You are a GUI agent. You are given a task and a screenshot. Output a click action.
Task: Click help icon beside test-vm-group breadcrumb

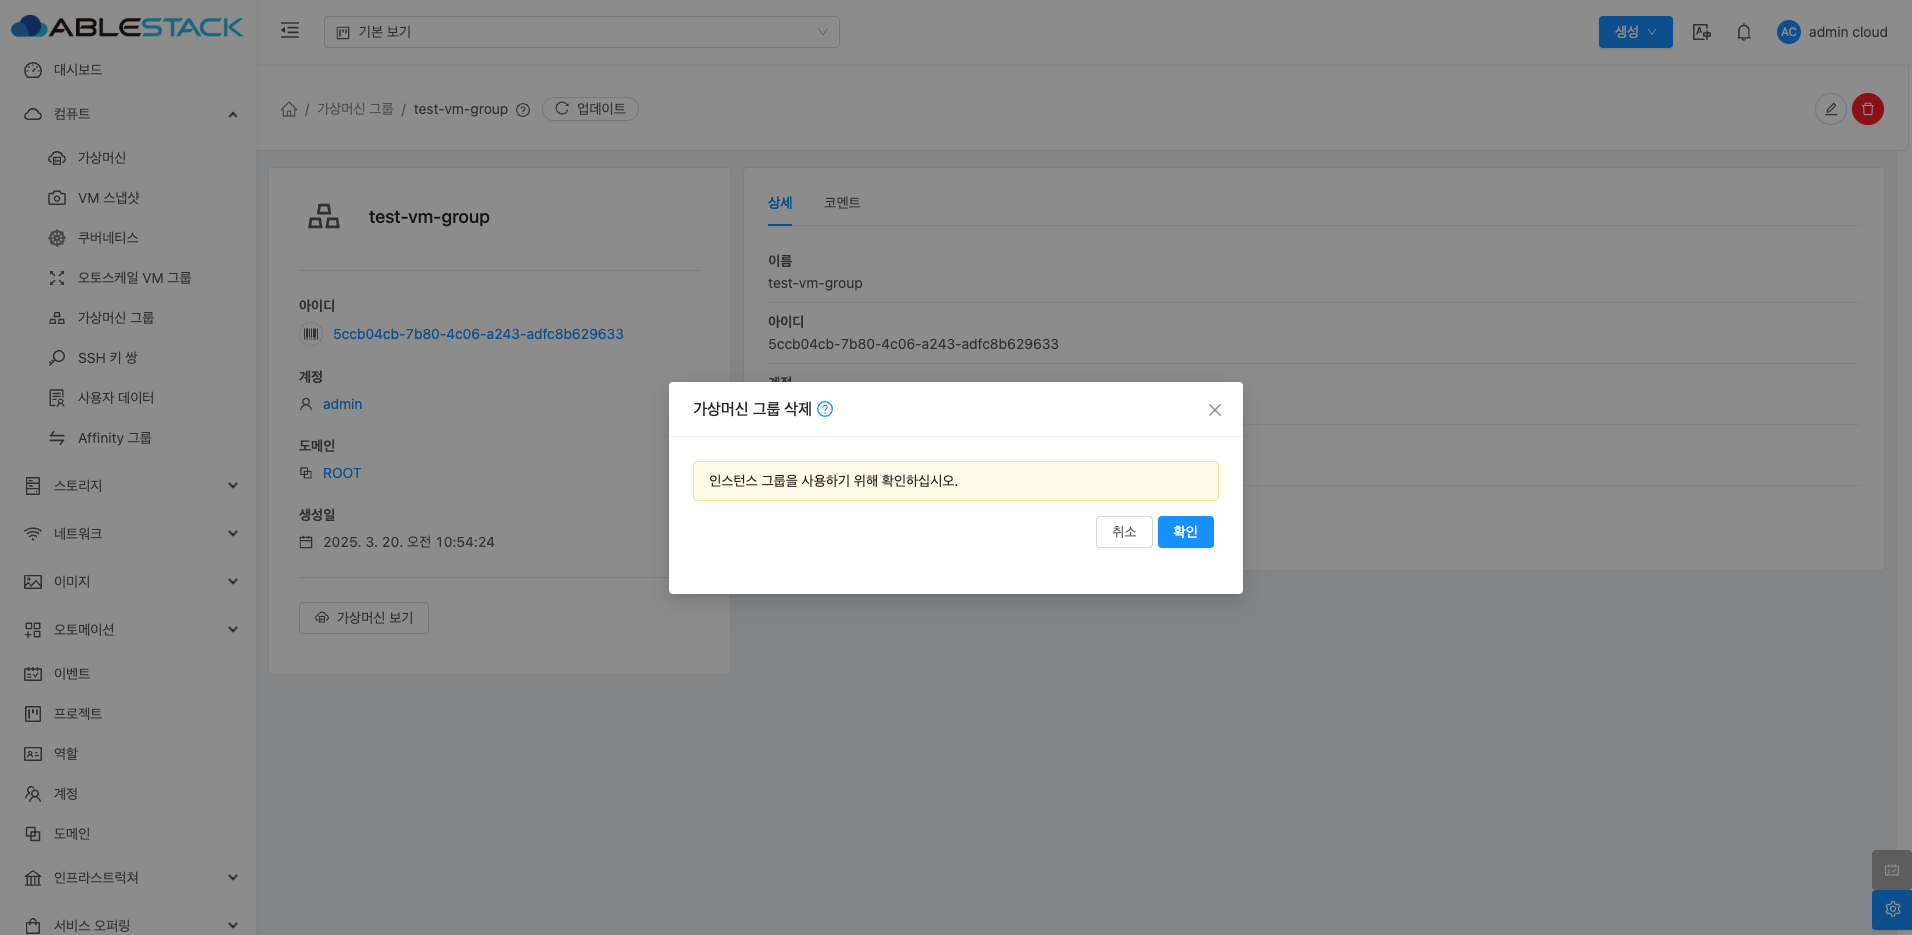523,110
